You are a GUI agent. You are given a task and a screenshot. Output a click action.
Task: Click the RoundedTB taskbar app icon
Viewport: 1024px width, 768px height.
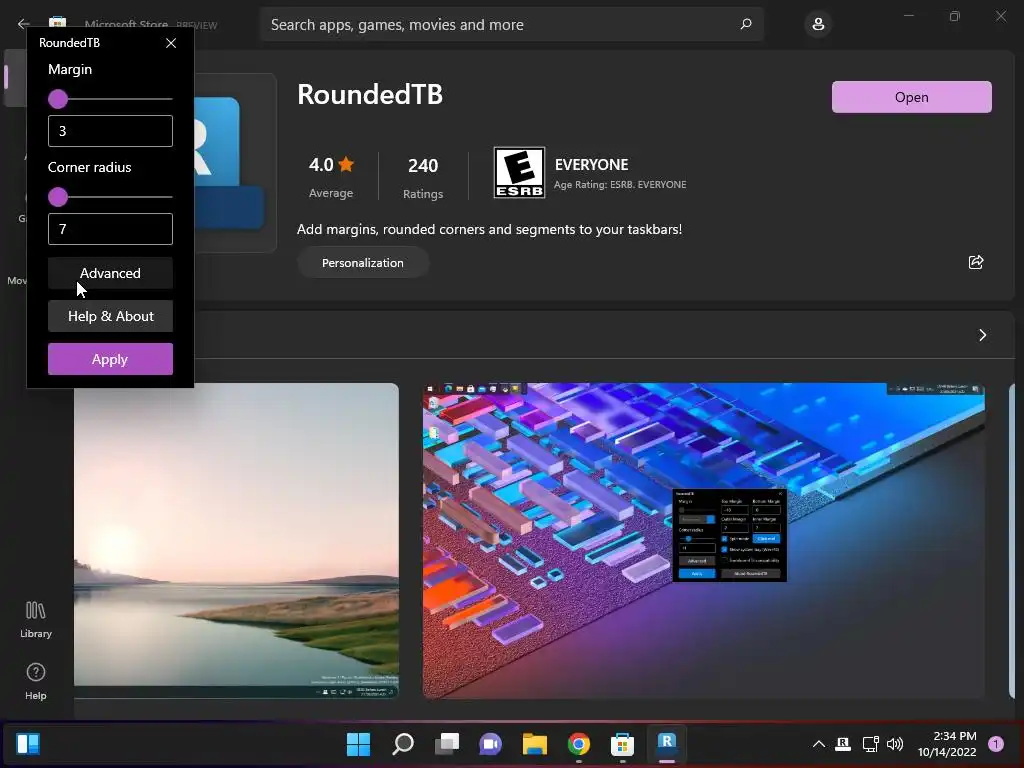point(666,743)
